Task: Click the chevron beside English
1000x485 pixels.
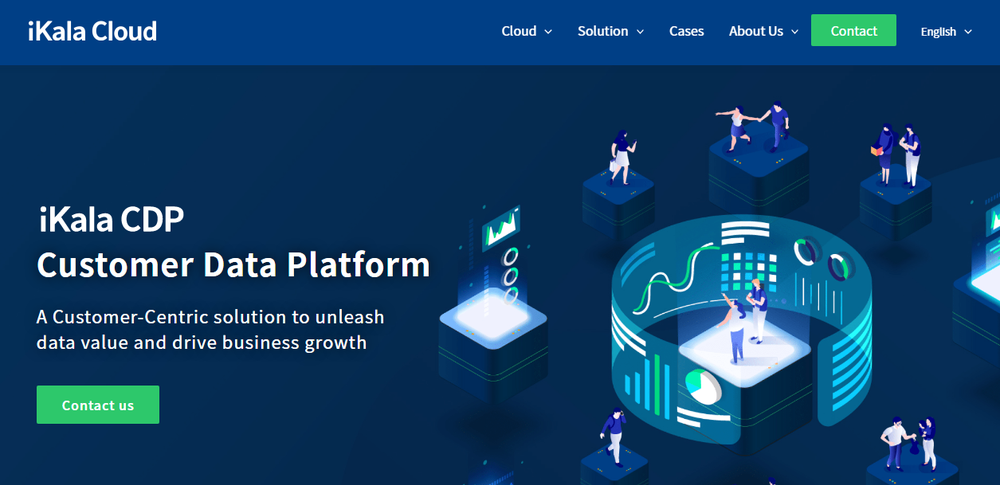Action: pyautogui.click(x=967, y=31)
